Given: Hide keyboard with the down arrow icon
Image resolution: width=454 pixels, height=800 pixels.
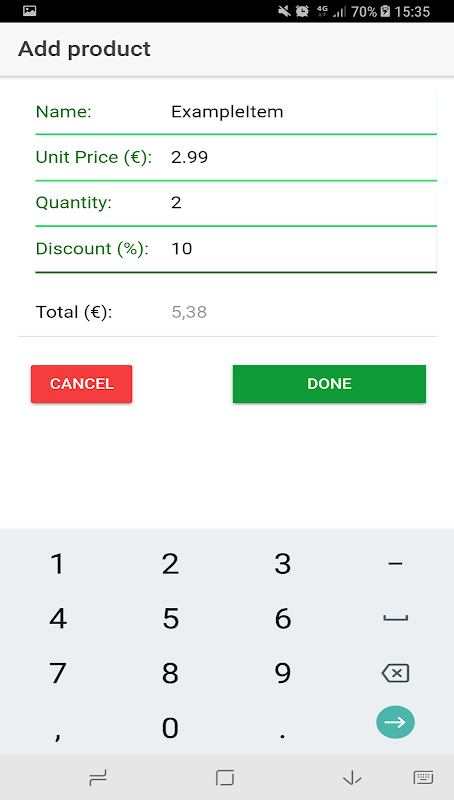Looking at the screenshot, I should point(352,778).
